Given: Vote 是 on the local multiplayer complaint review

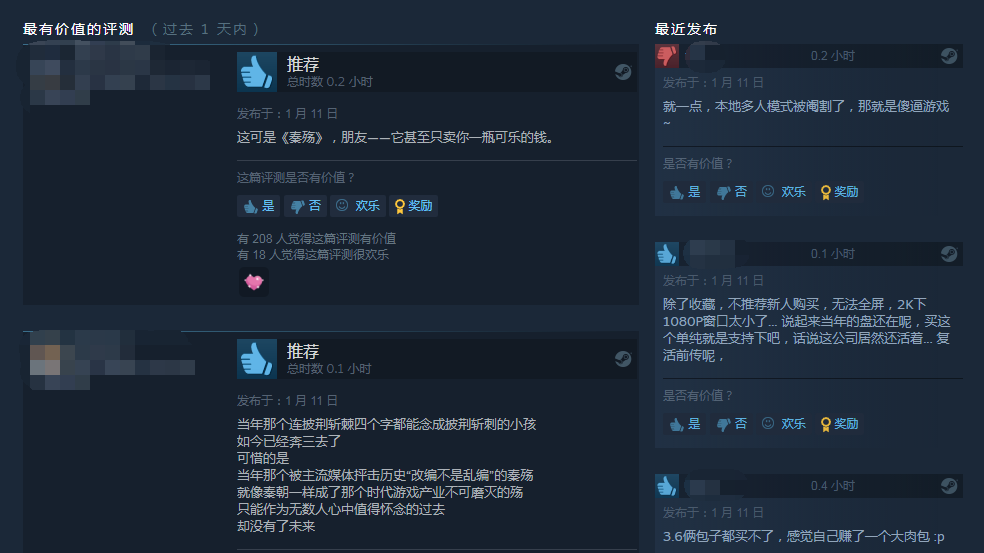Looking at the screenshot, I should 685,192.
